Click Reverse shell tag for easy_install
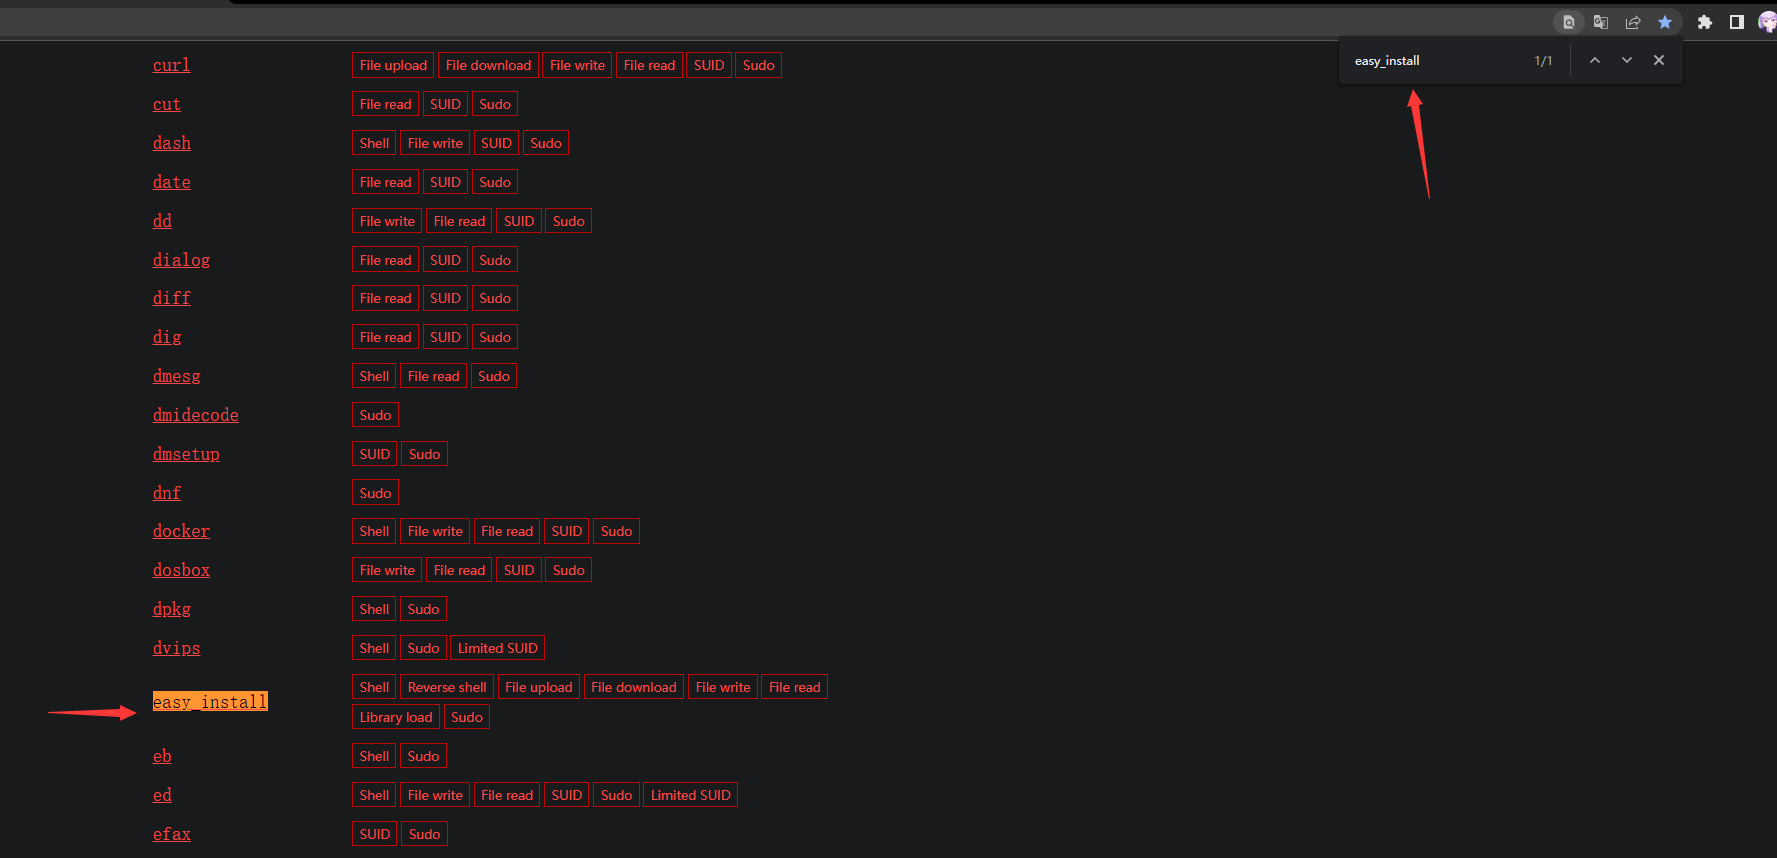Viewport: 1777px width, 858px height. tap(447, 687)
